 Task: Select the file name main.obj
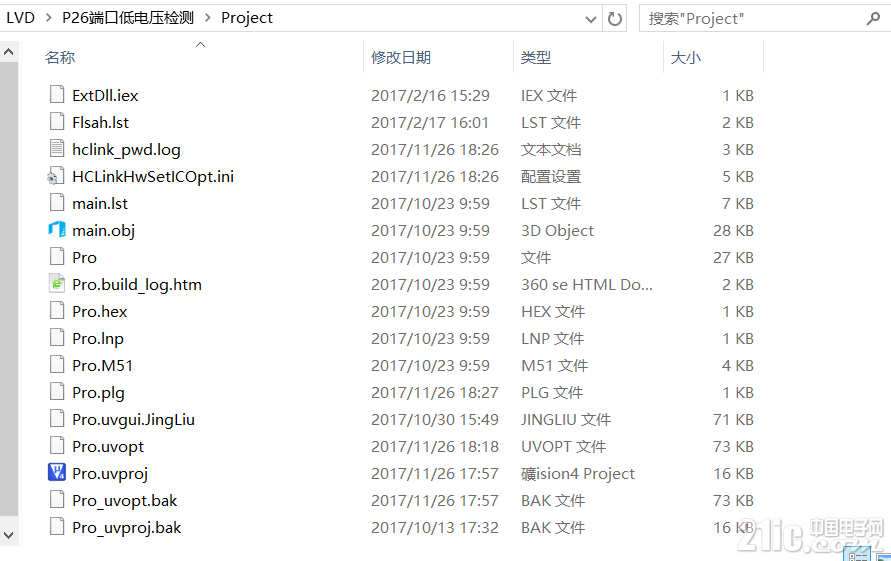pos(103,230)
